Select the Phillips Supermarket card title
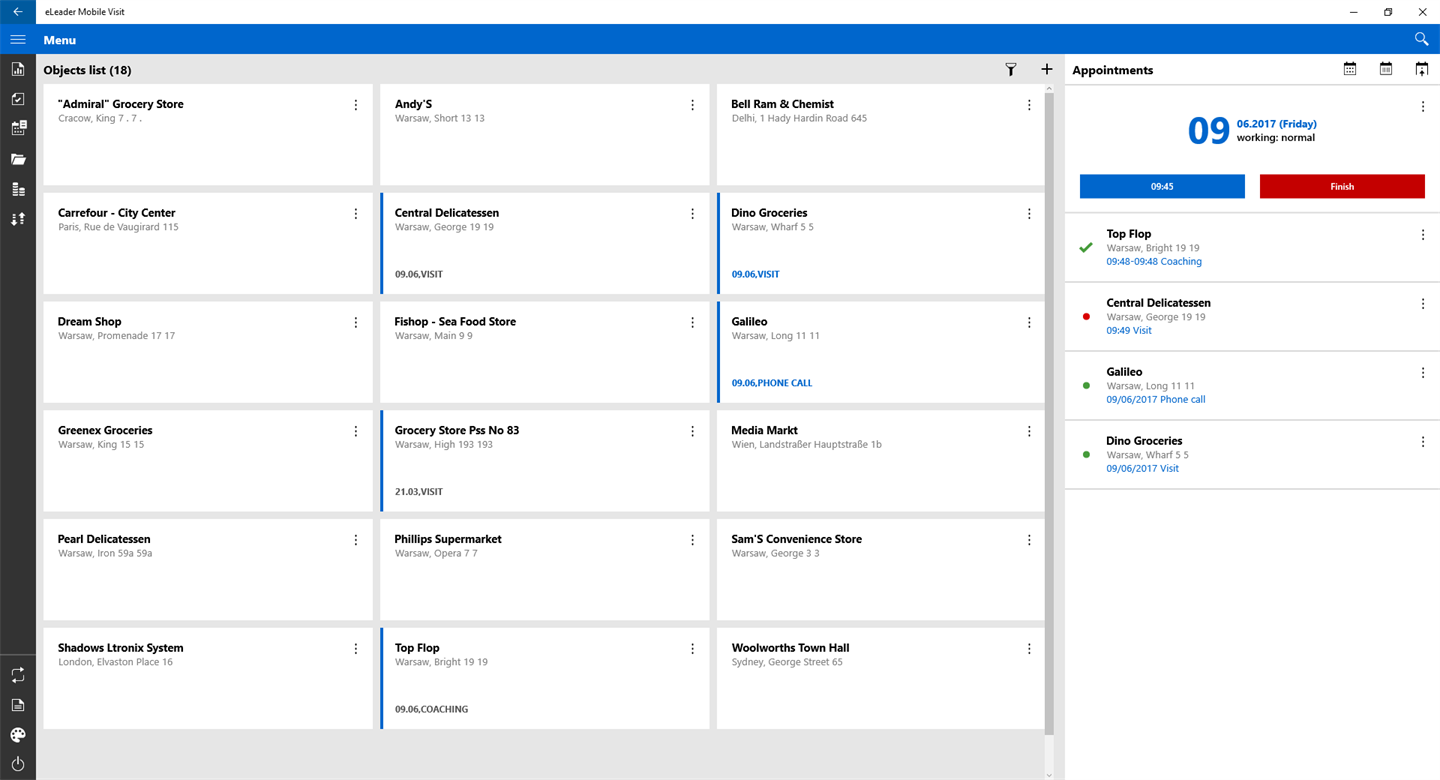 pyautogui.click(x=448, y=539)
